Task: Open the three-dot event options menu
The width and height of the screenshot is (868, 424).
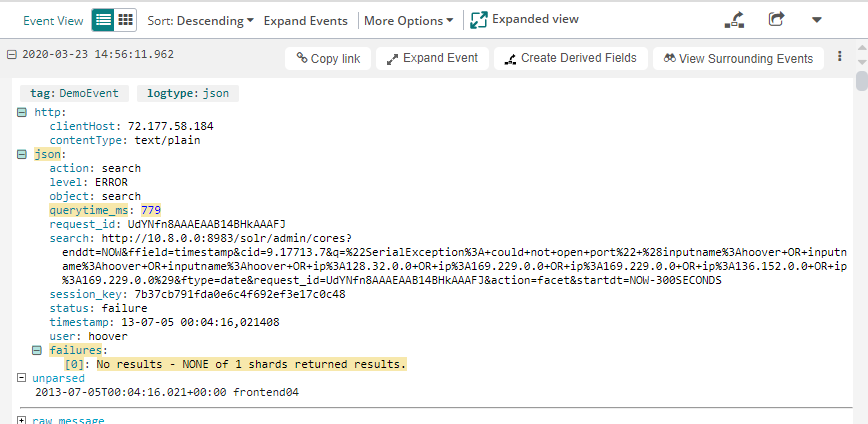Action: pyautogui.click(x=839, y=57)
